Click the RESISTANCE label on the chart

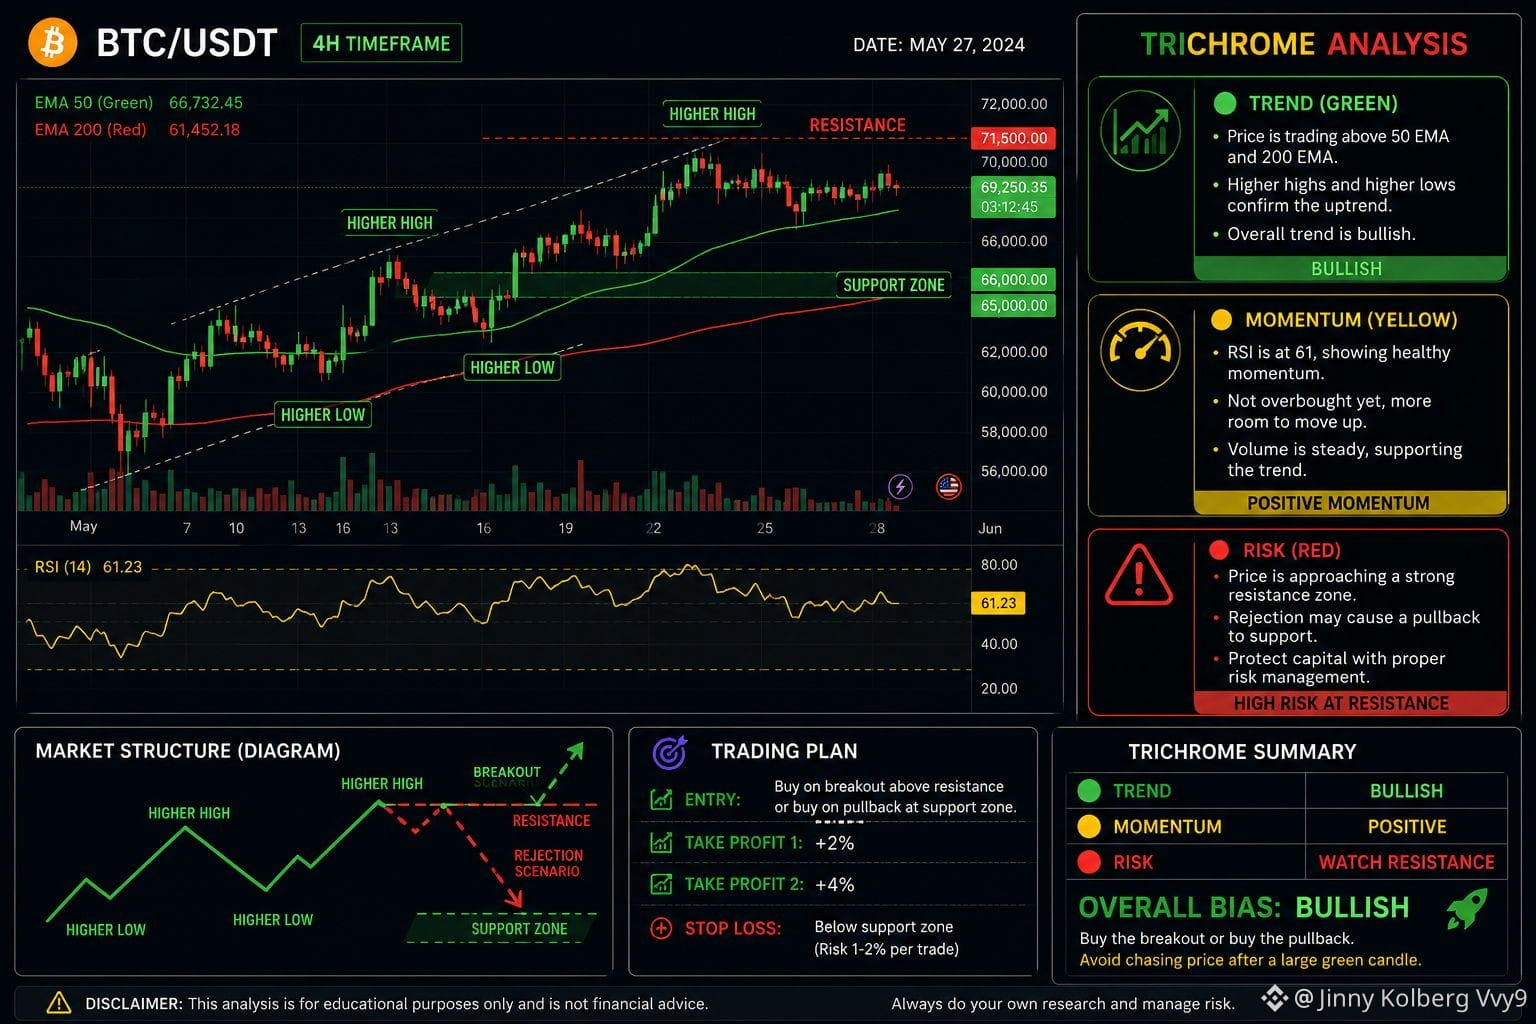[x=857, y=125]
